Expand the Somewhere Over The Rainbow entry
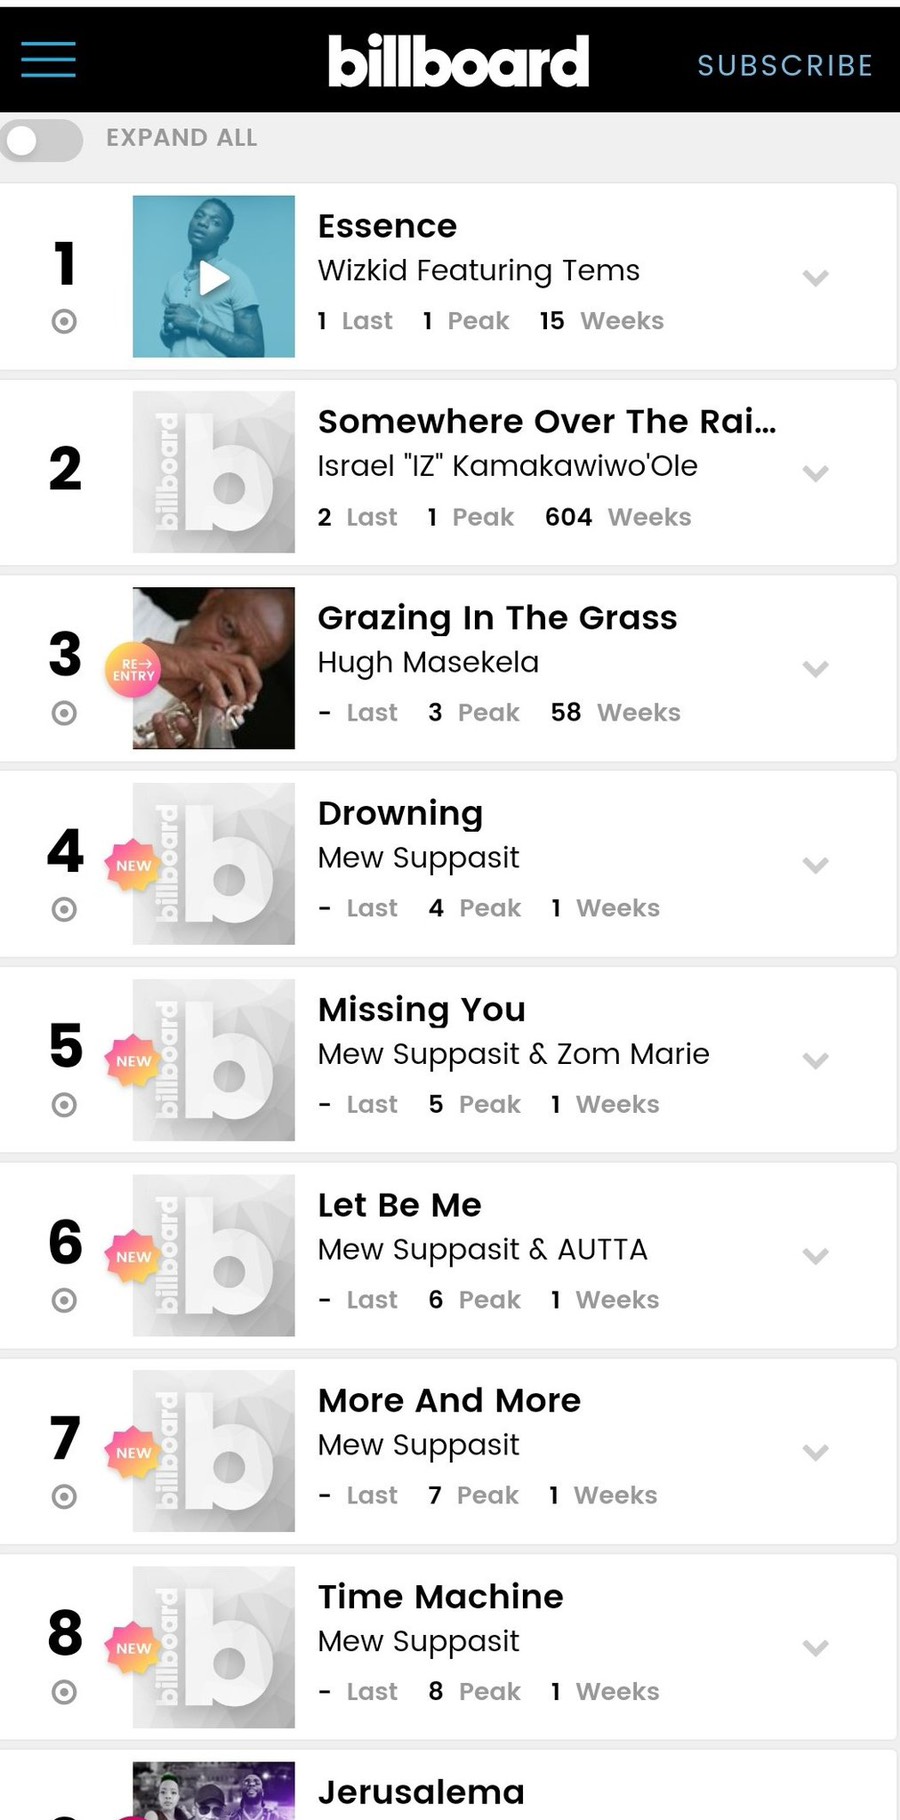900x1820 pixels. (816, 473)
